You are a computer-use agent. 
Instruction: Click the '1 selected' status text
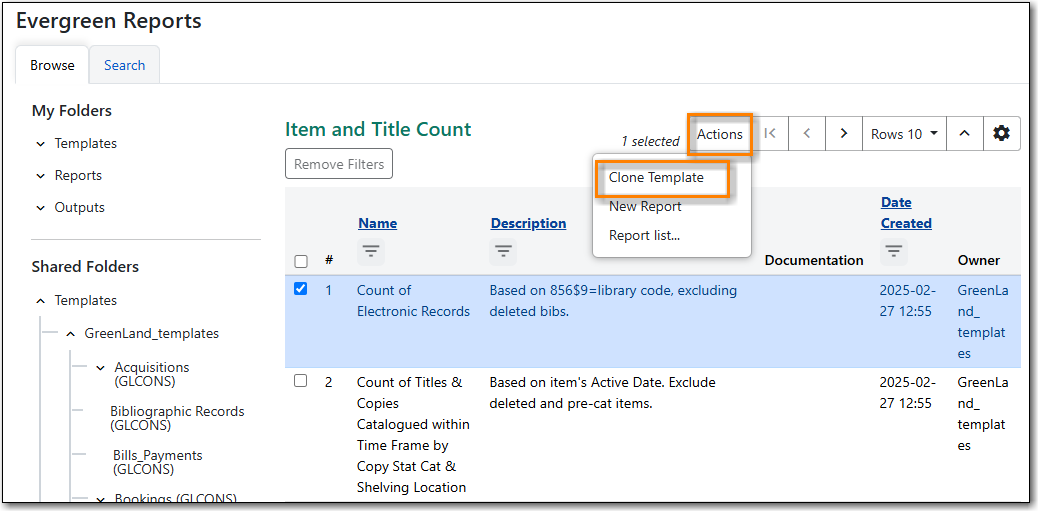coord(649,141)
